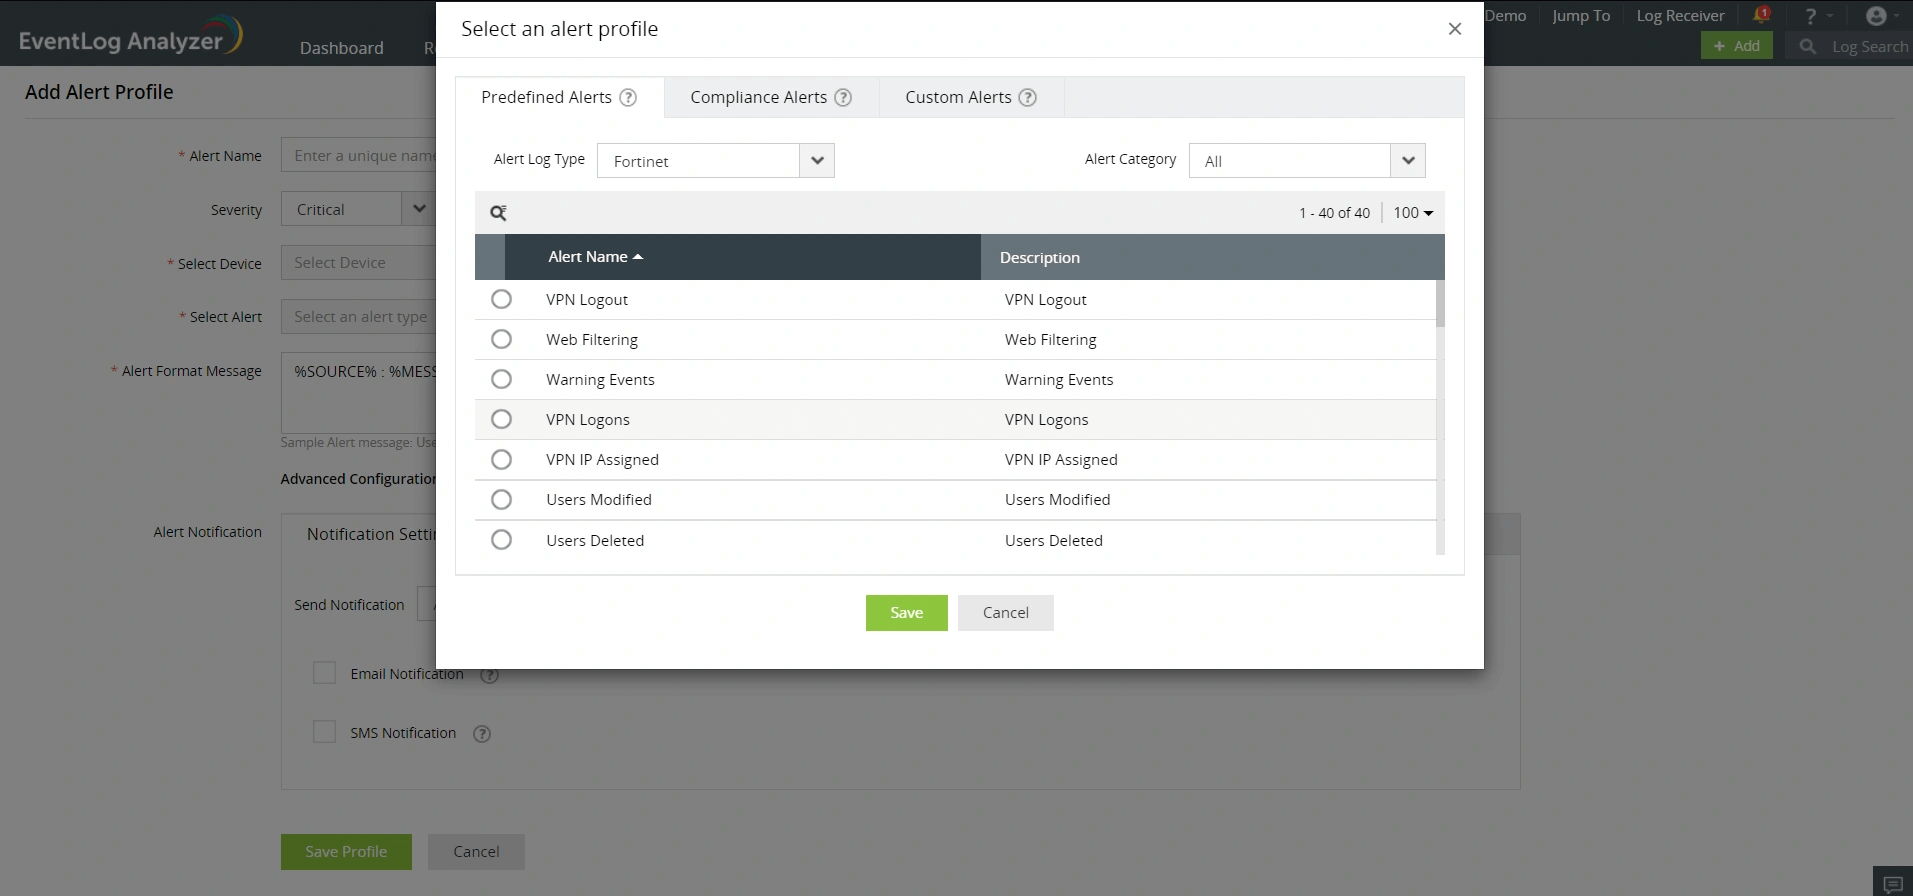This screenshot has height=896, width=1913.
Task: Enable the Email Notification checkbox
Action: (324, 673)
